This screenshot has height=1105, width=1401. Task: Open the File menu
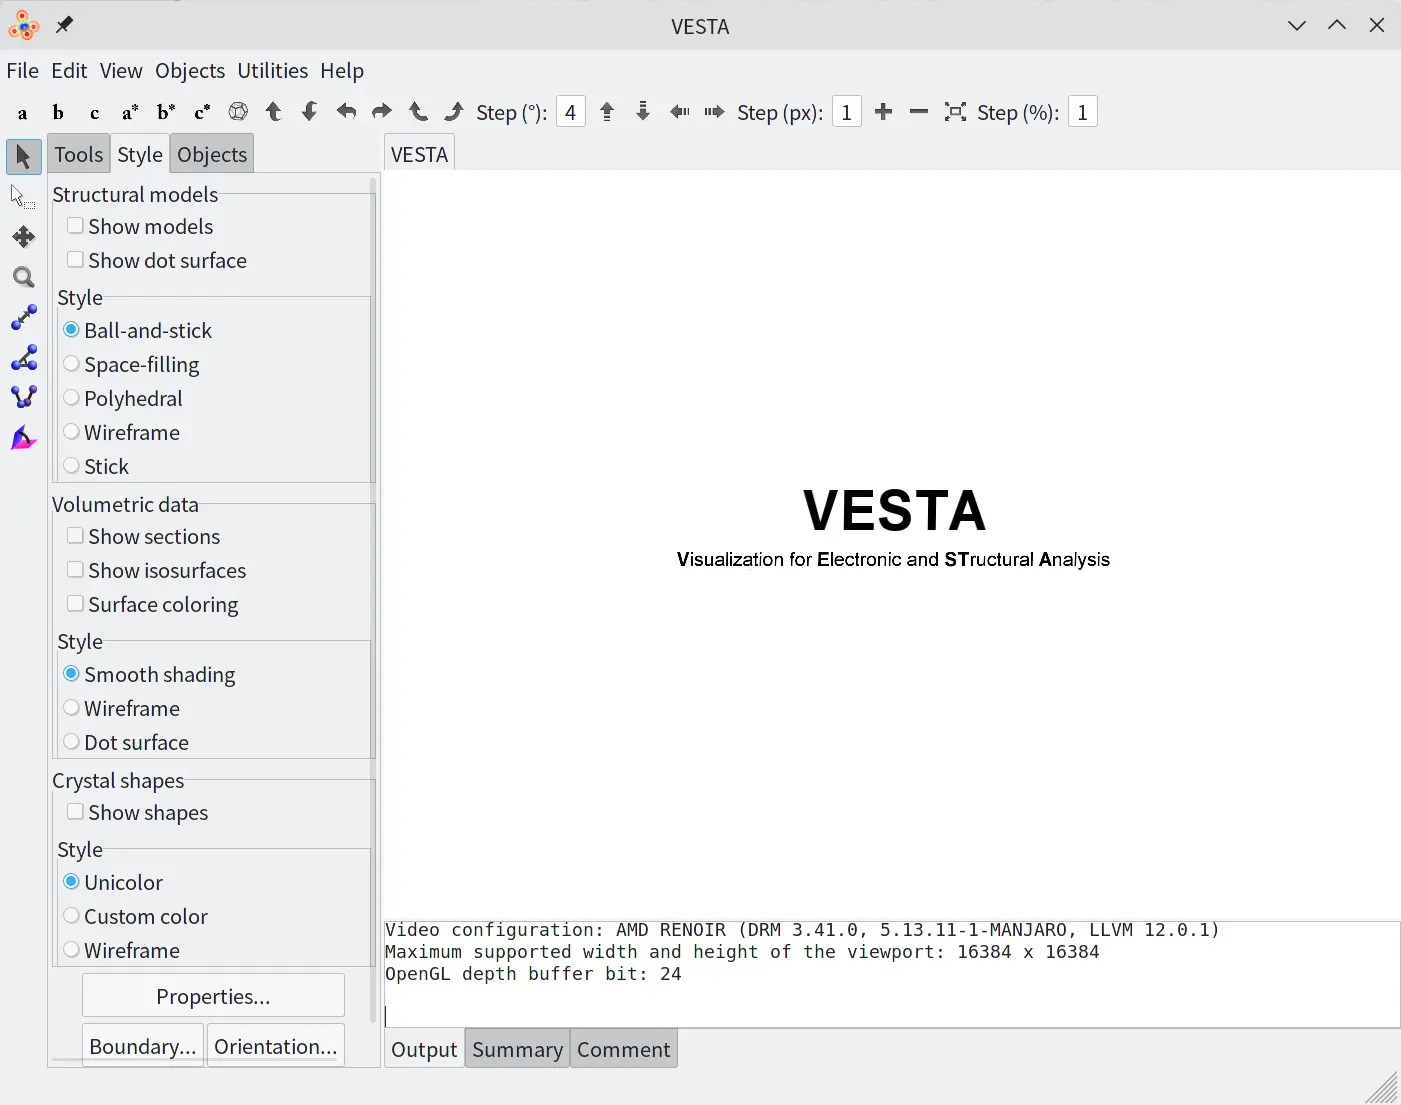point(22,71)
